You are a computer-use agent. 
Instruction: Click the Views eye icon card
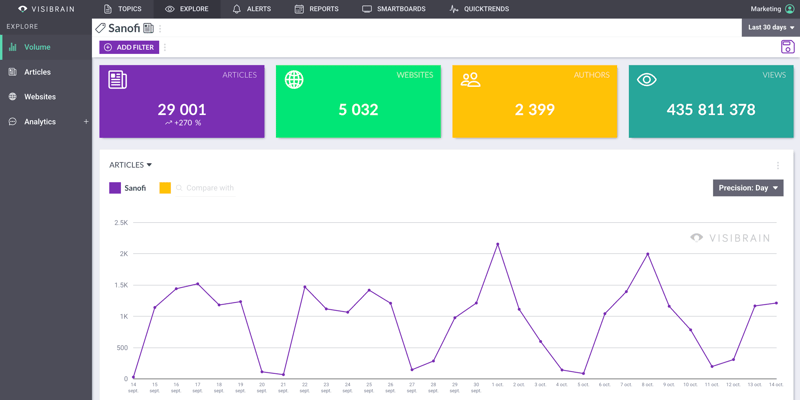tap(647, 80)
